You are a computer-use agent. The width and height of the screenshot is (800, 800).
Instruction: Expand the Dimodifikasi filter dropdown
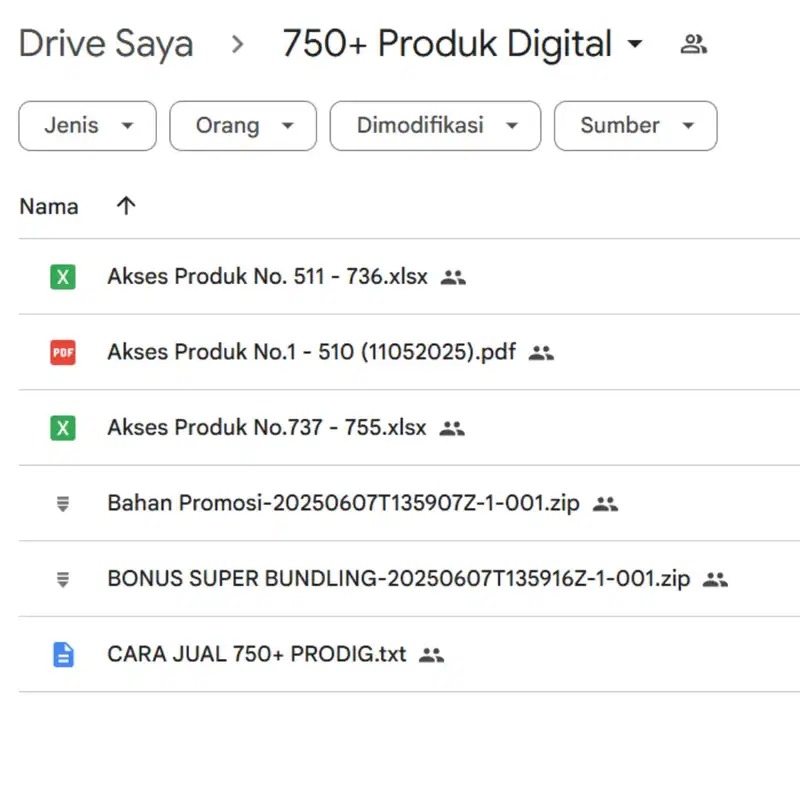click(435, 126)
